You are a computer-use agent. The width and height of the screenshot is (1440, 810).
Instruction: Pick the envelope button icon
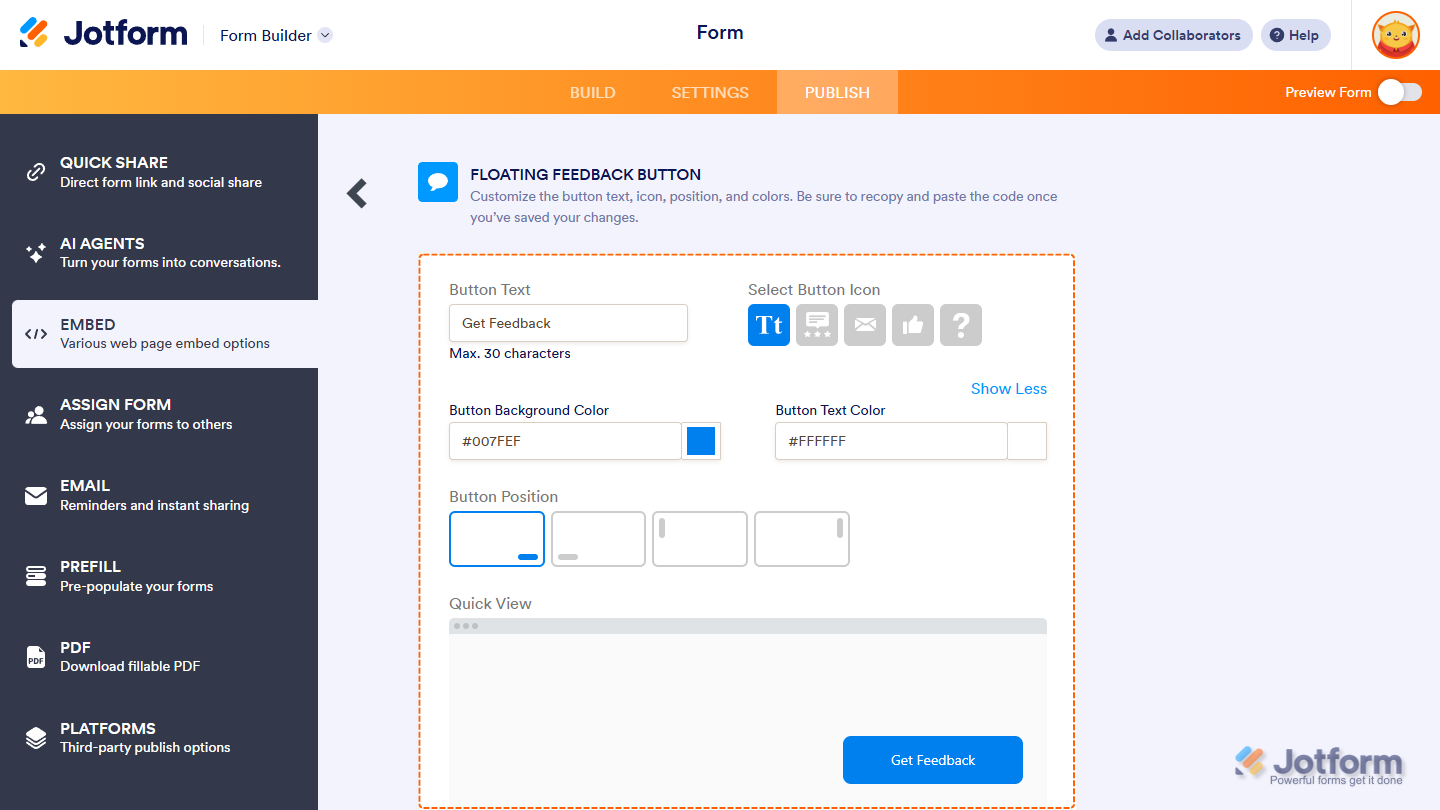tap(864, 324)
